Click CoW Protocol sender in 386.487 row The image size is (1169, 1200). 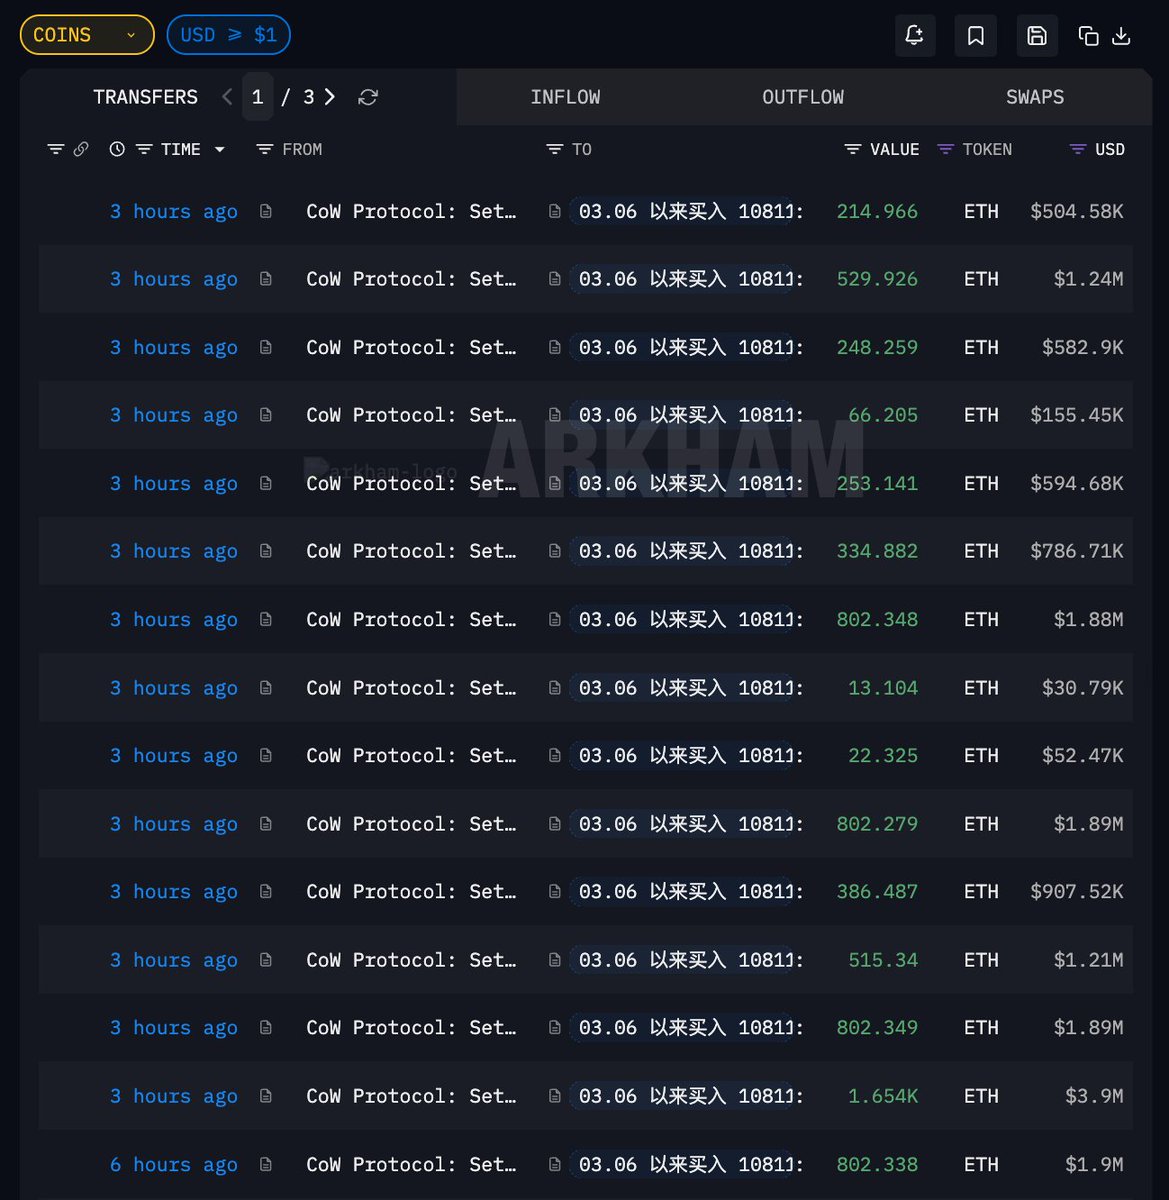tap(411, 891)
